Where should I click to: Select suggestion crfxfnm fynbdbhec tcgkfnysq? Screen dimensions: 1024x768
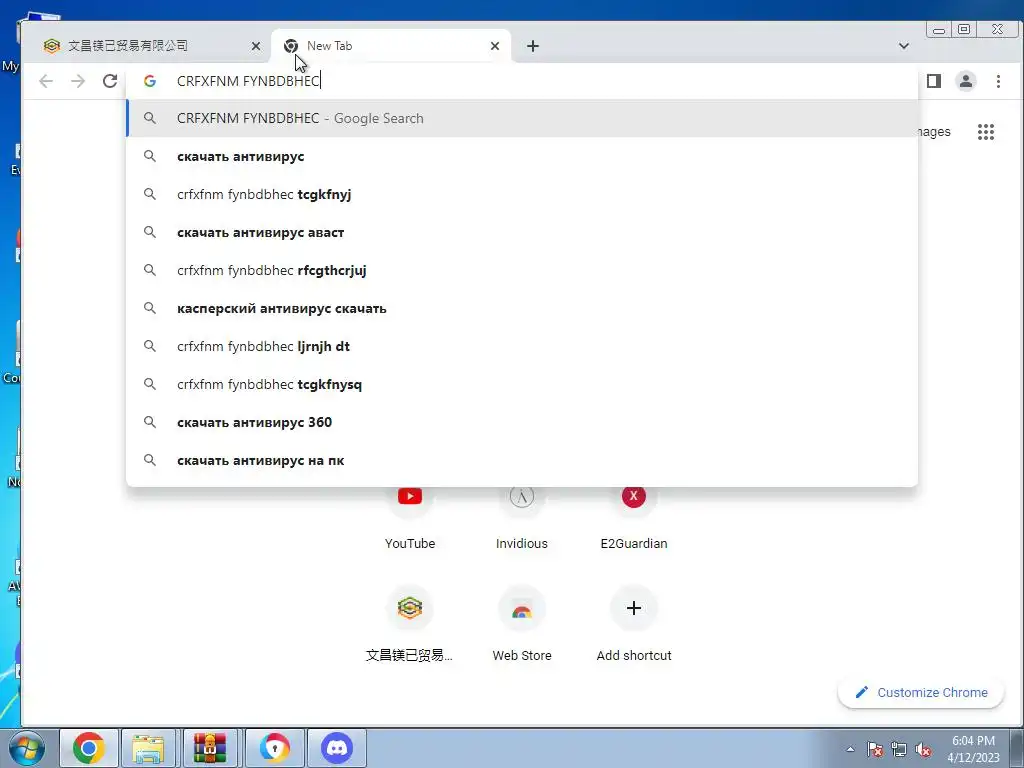[522, 384]
